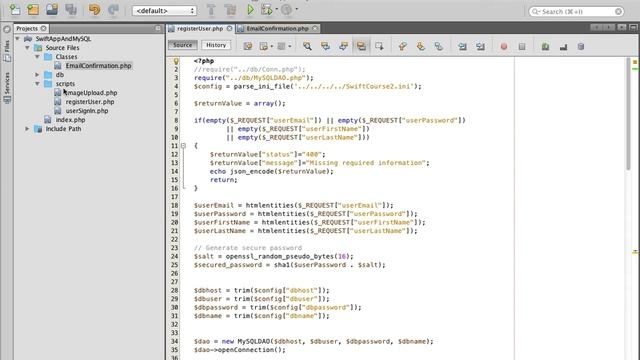Viewport: 640px width, 360px height.
Task: Click the lightbulb hint on line 1
Action: click(x=176, y=61)
